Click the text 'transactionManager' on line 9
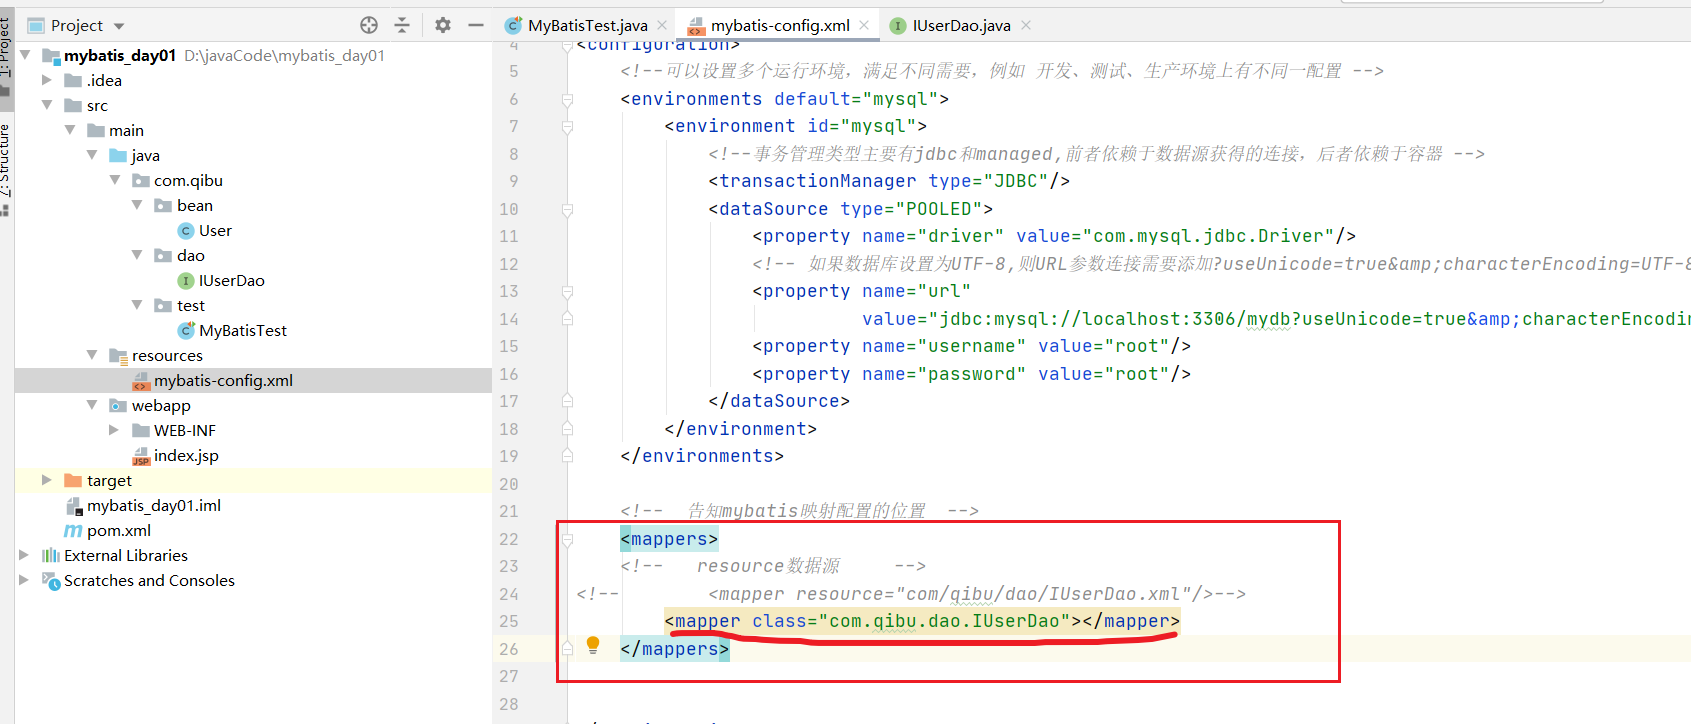The height and width of the screenshot is (724, 1691). 817,181
